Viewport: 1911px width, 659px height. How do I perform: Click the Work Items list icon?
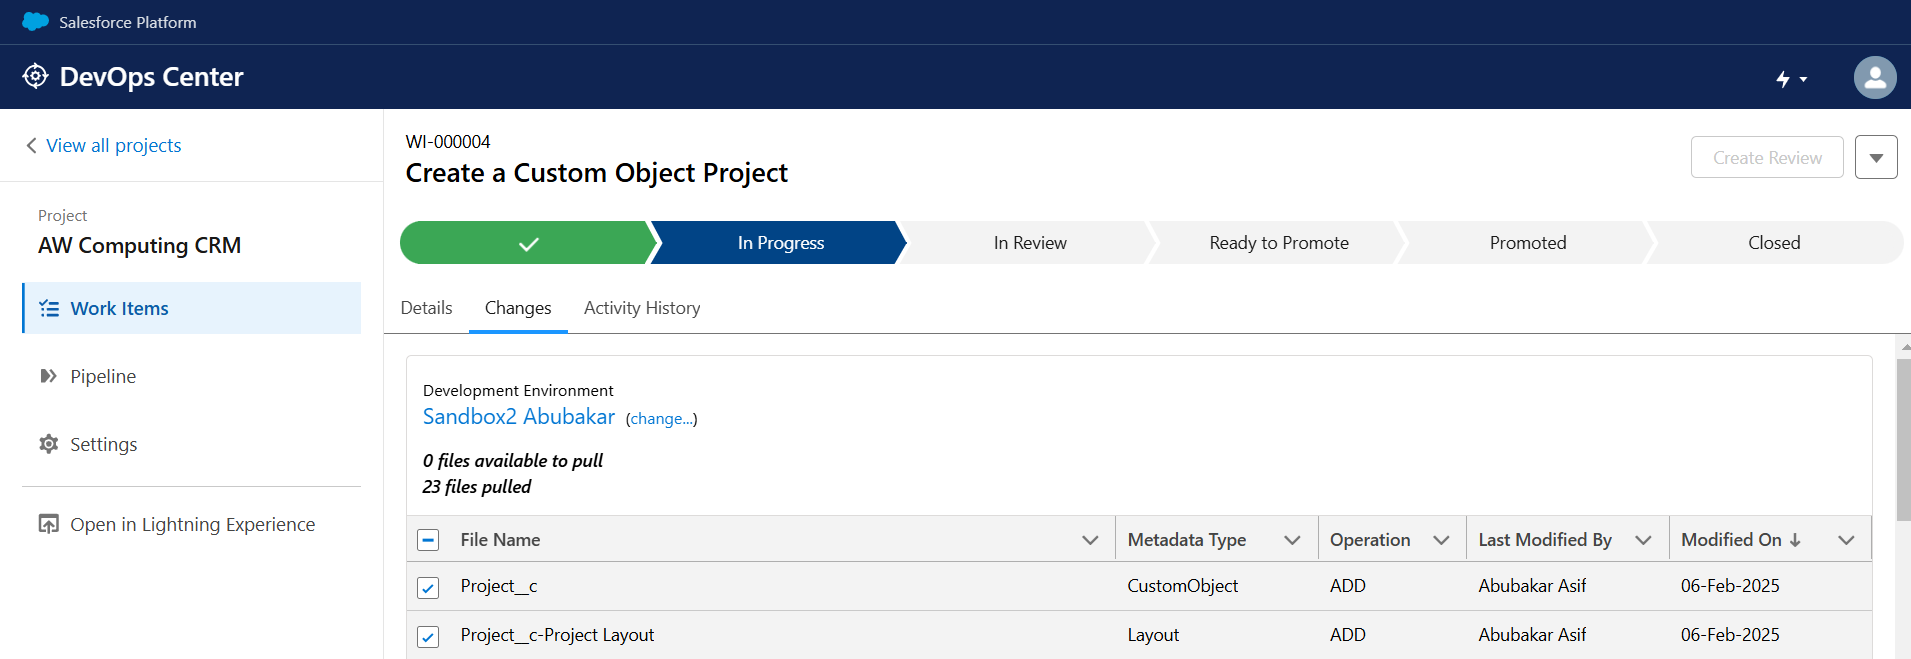point(49,308)
